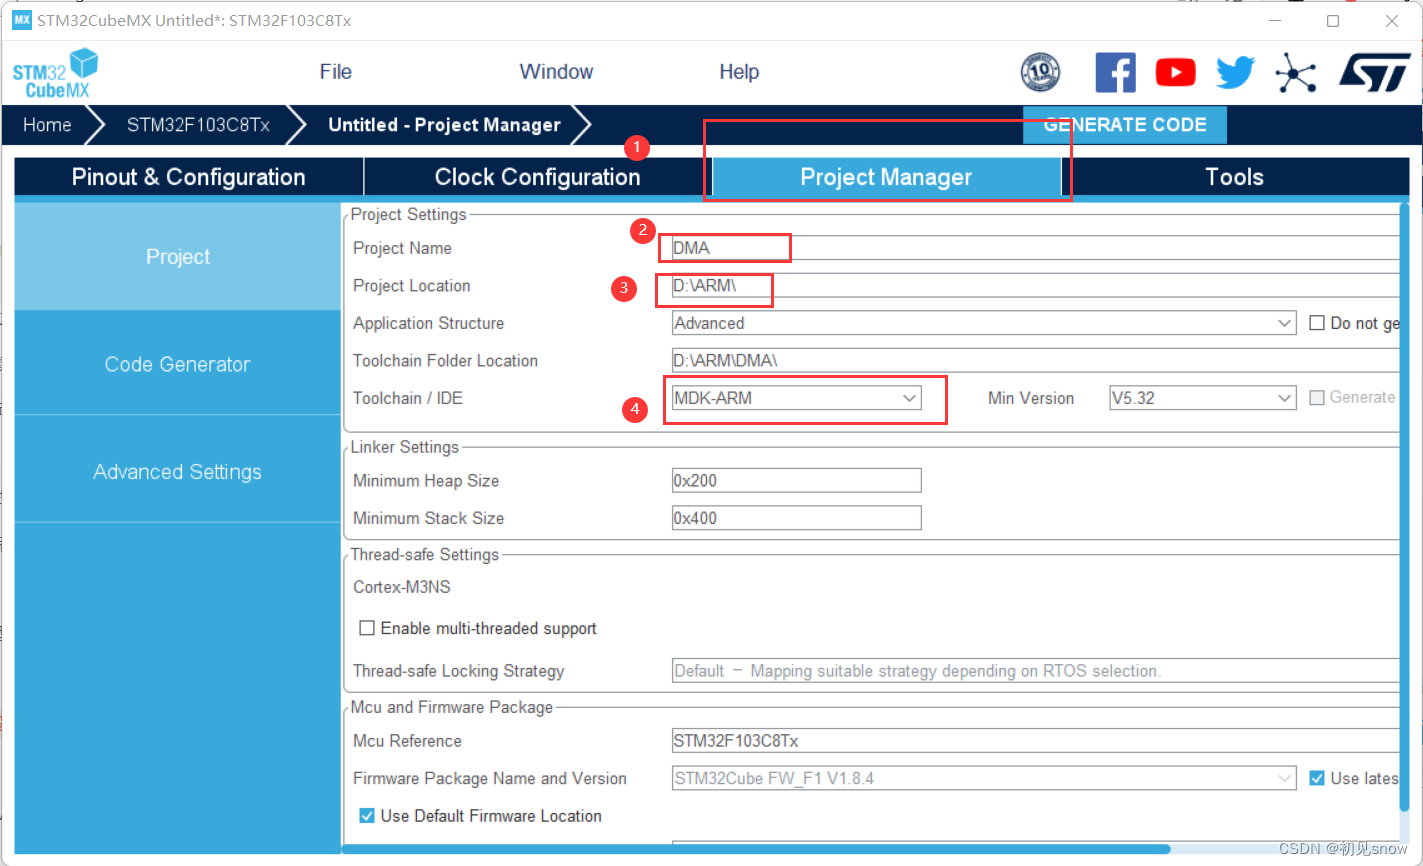This screenshot has height=866, width=1423.
Task: Click the Mcu and Firmware Package title
Action: coord(452,707)
